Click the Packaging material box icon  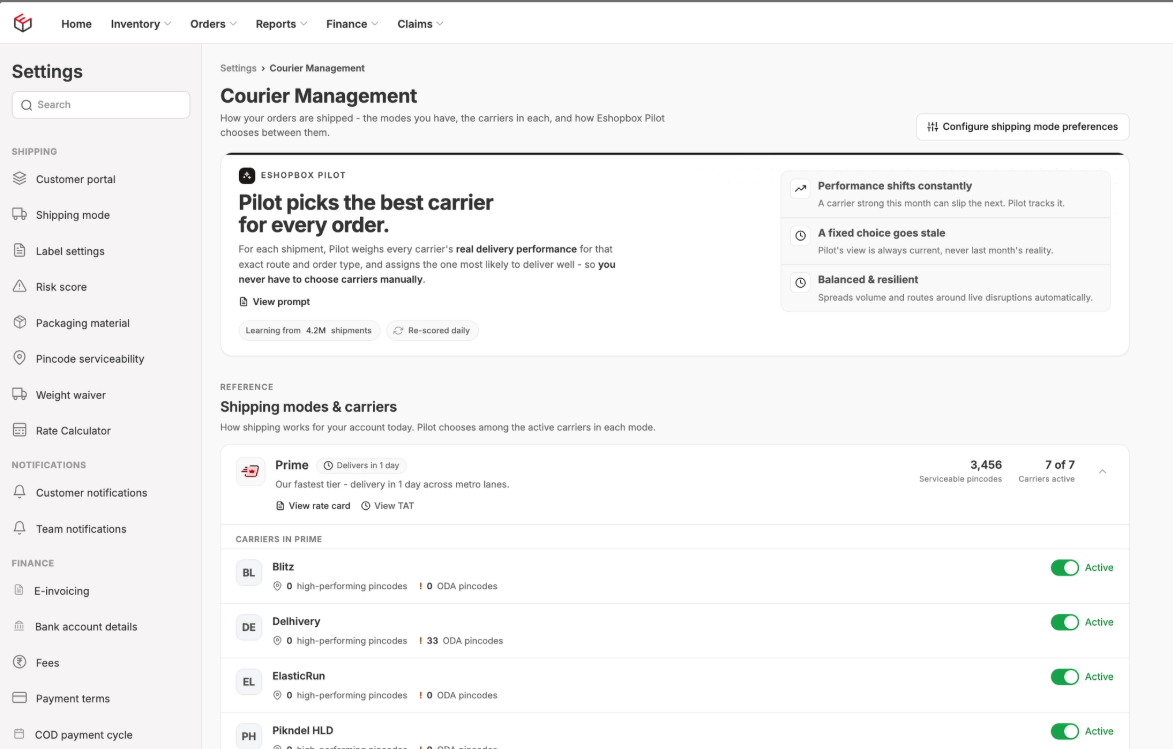pos(19,322)
